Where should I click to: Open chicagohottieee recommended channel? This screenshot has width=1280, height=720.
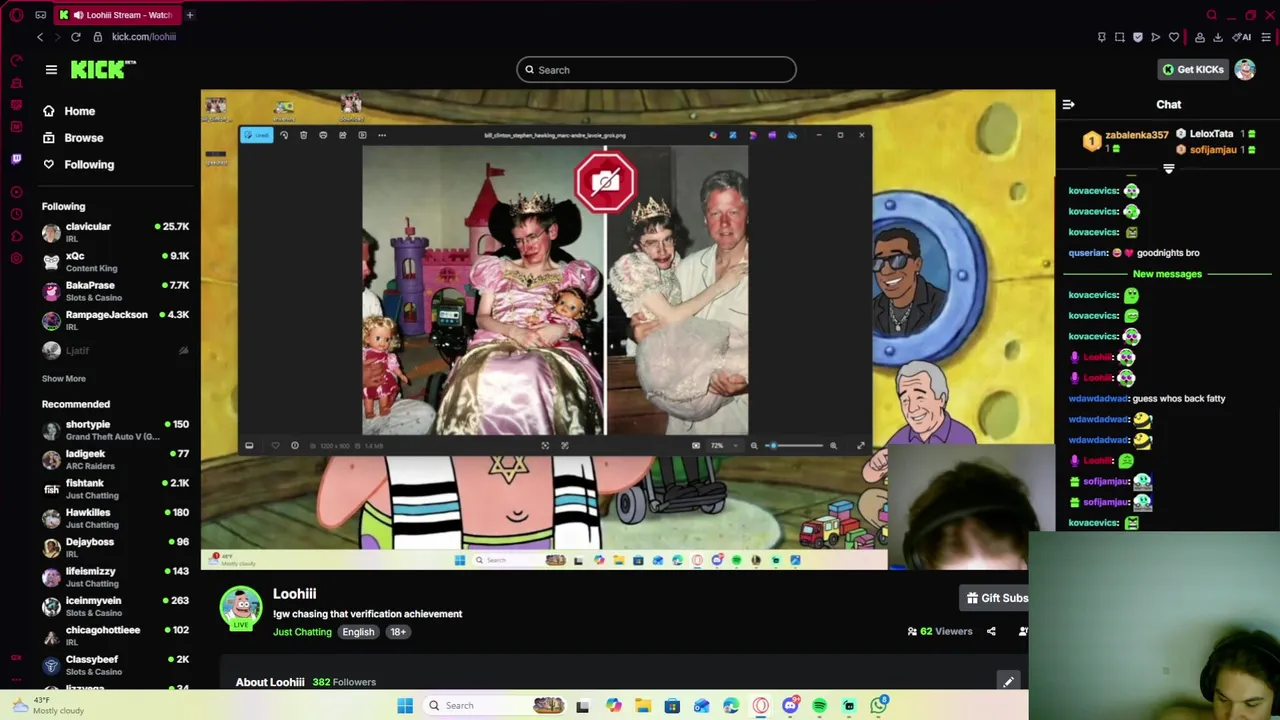pos(115,635)
